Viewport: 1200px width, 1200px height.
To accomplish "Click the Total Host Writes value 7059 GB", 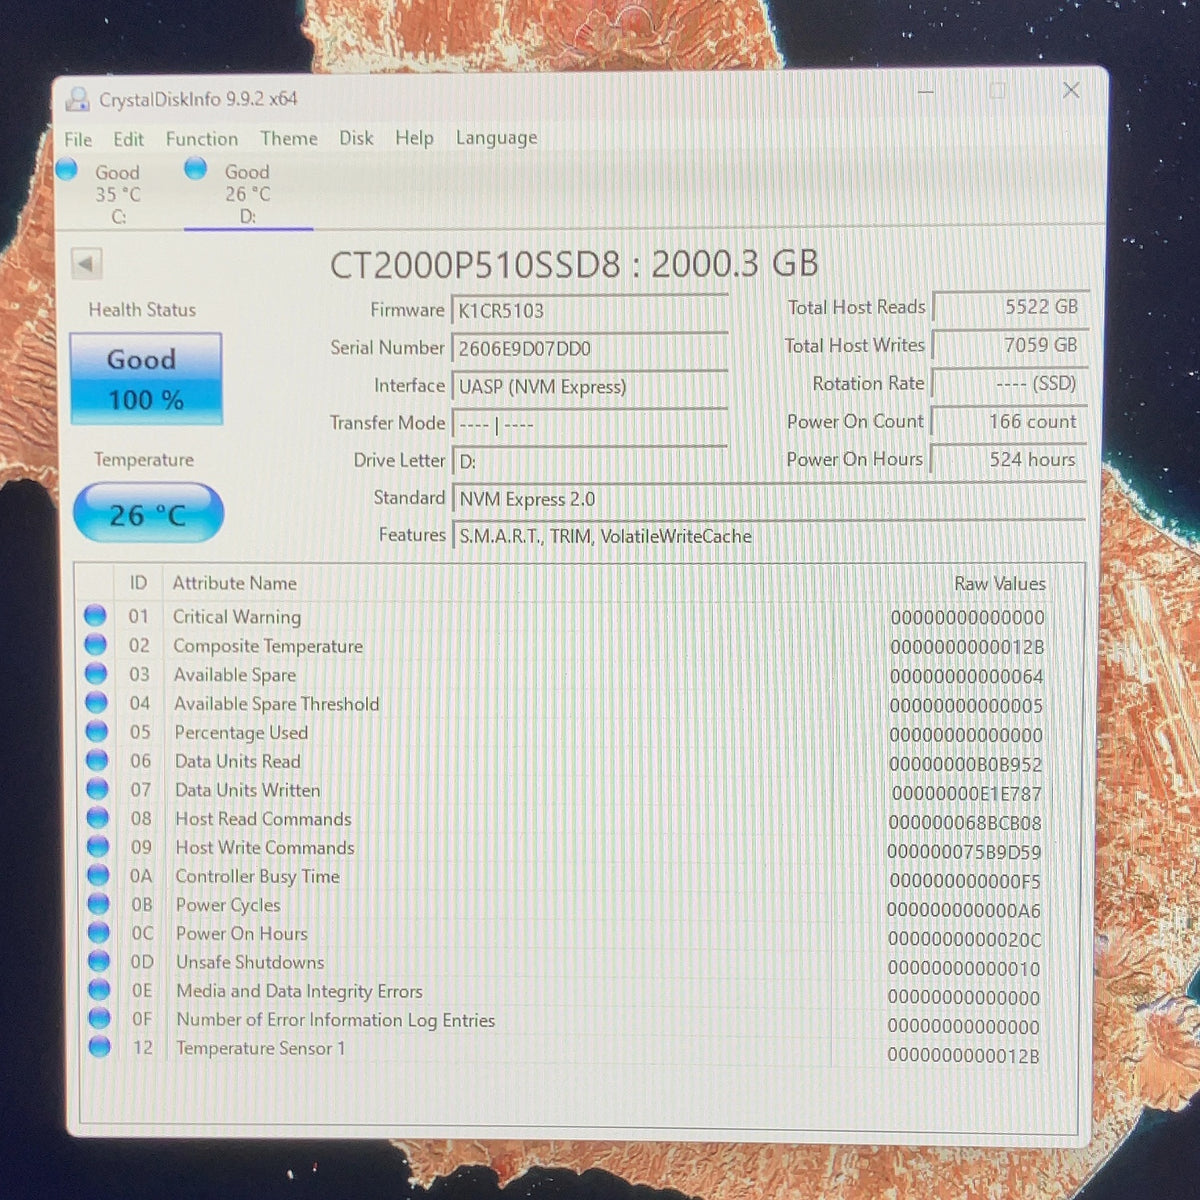I will coord(1010,345).
